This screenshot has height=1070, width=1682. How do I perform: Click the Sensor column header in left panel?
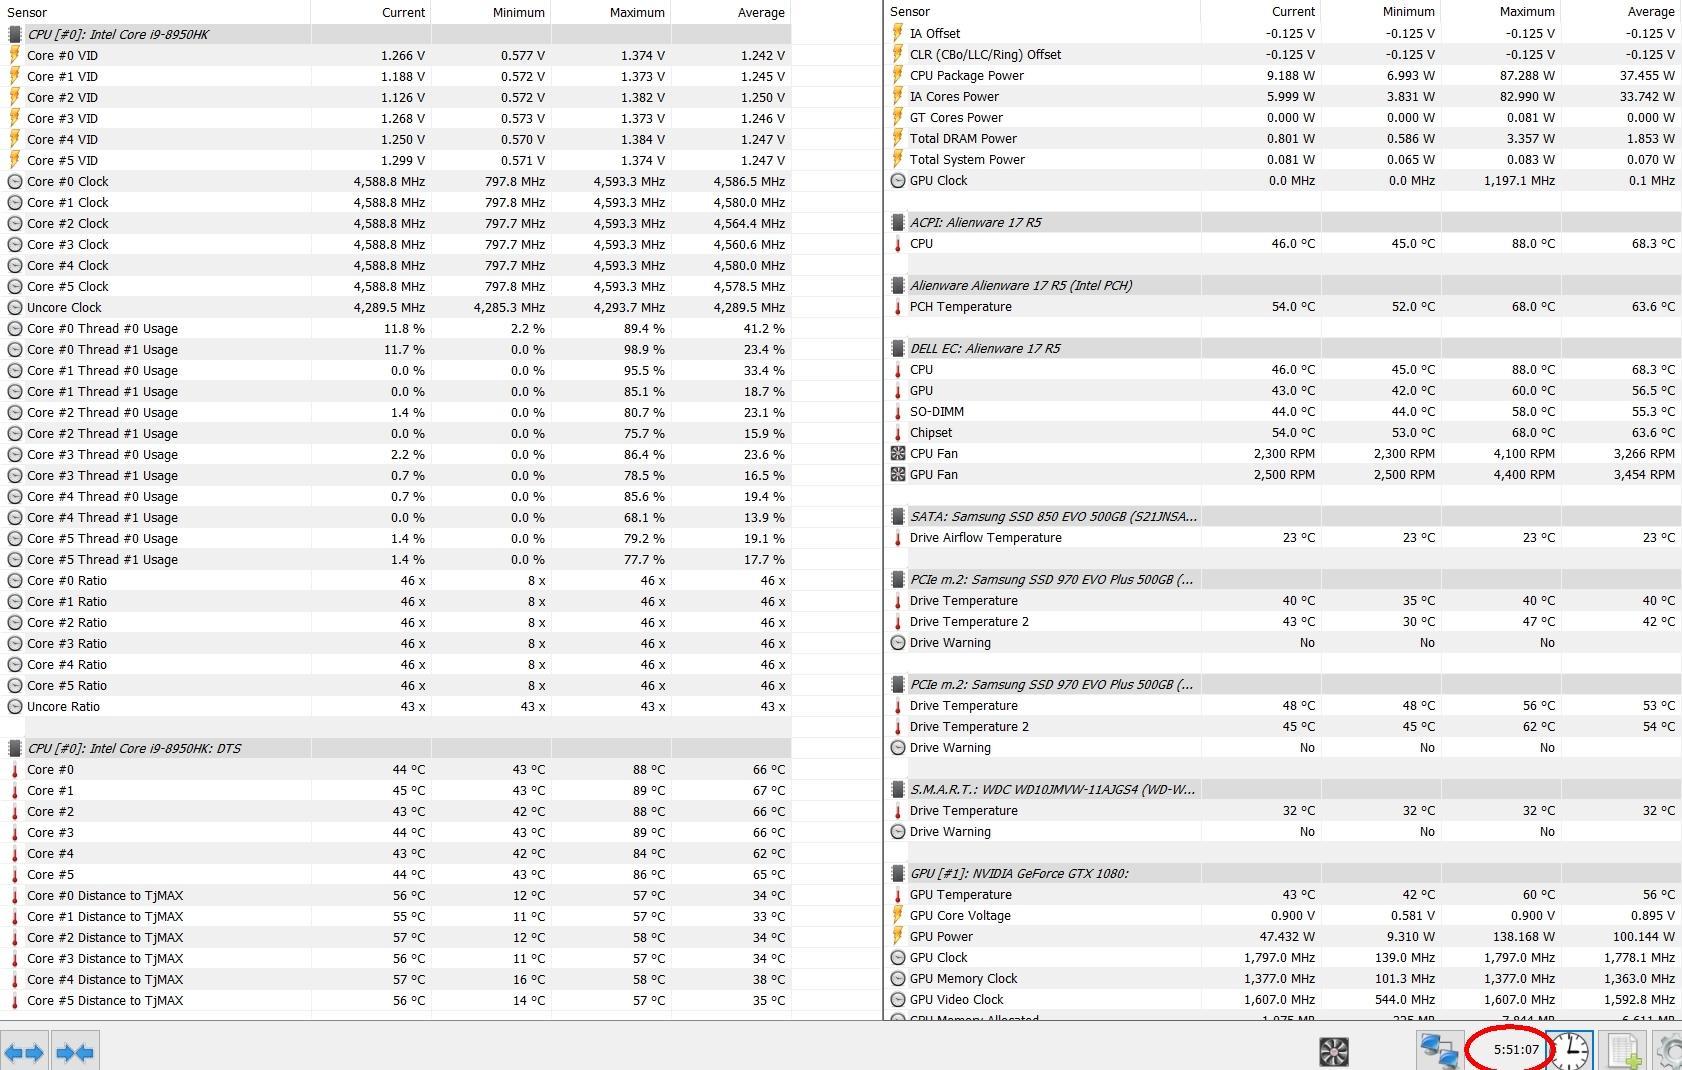pyautogui.click(x=27, y=12)
